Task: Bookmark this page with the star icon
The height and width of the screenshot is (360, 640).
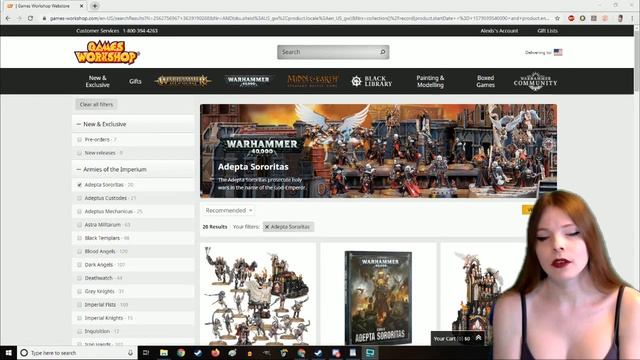Action: coord(557,18)
